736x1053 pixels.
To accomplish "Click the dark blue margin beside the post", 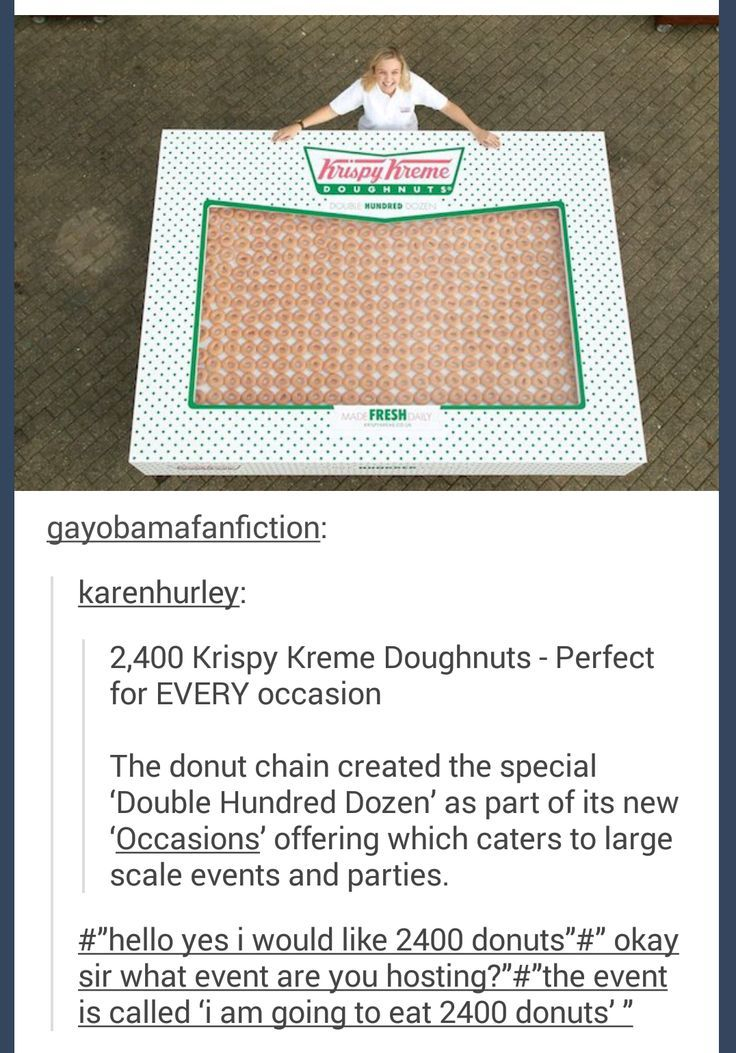I will point(727,526).
